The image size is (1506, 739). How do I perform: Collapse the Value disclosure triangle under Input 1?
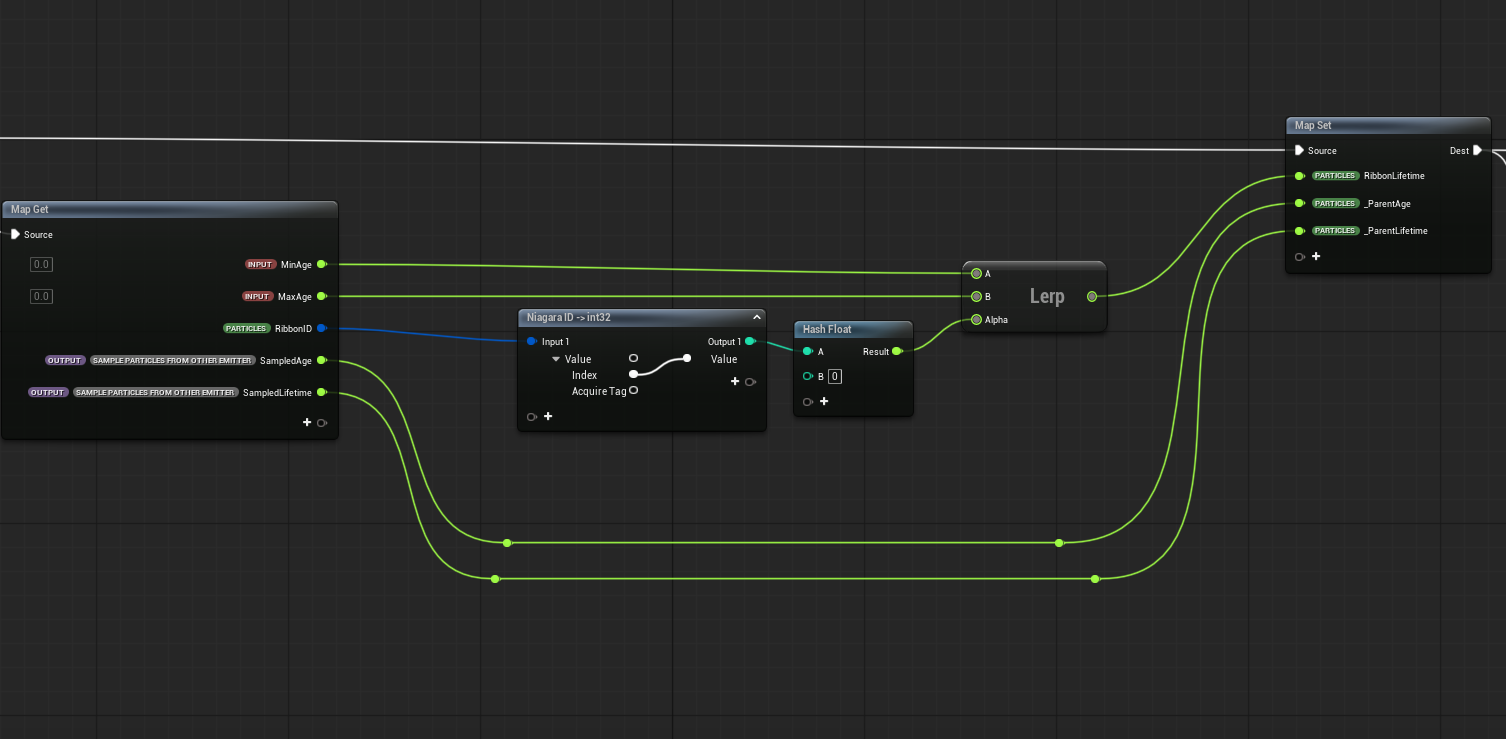(556, 359)
